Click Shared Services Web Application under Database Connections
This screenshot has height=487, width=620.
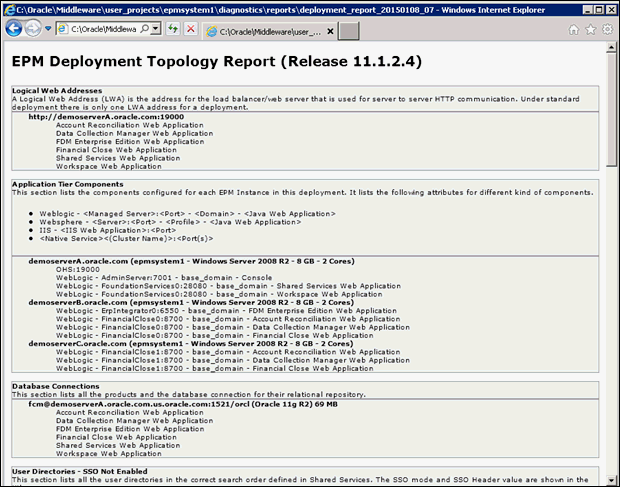tap(118, 445)
